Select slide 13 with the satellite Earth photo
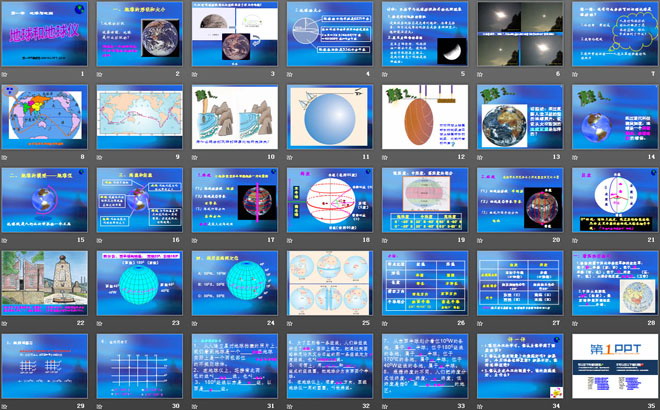This screenshot has width=660, height=410. (520, 117)
